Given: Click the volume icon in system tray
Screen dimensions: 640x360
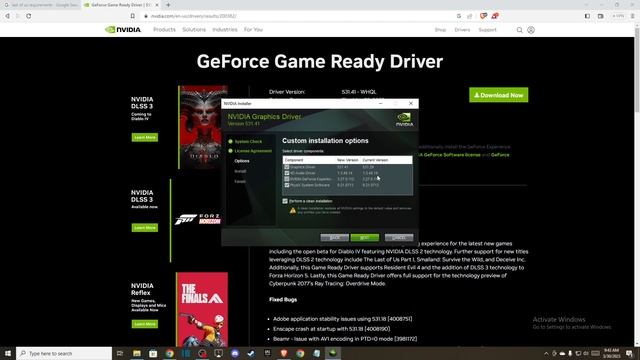Looking at the screenshot, I should pyautogui.click(x=586, y=353).
